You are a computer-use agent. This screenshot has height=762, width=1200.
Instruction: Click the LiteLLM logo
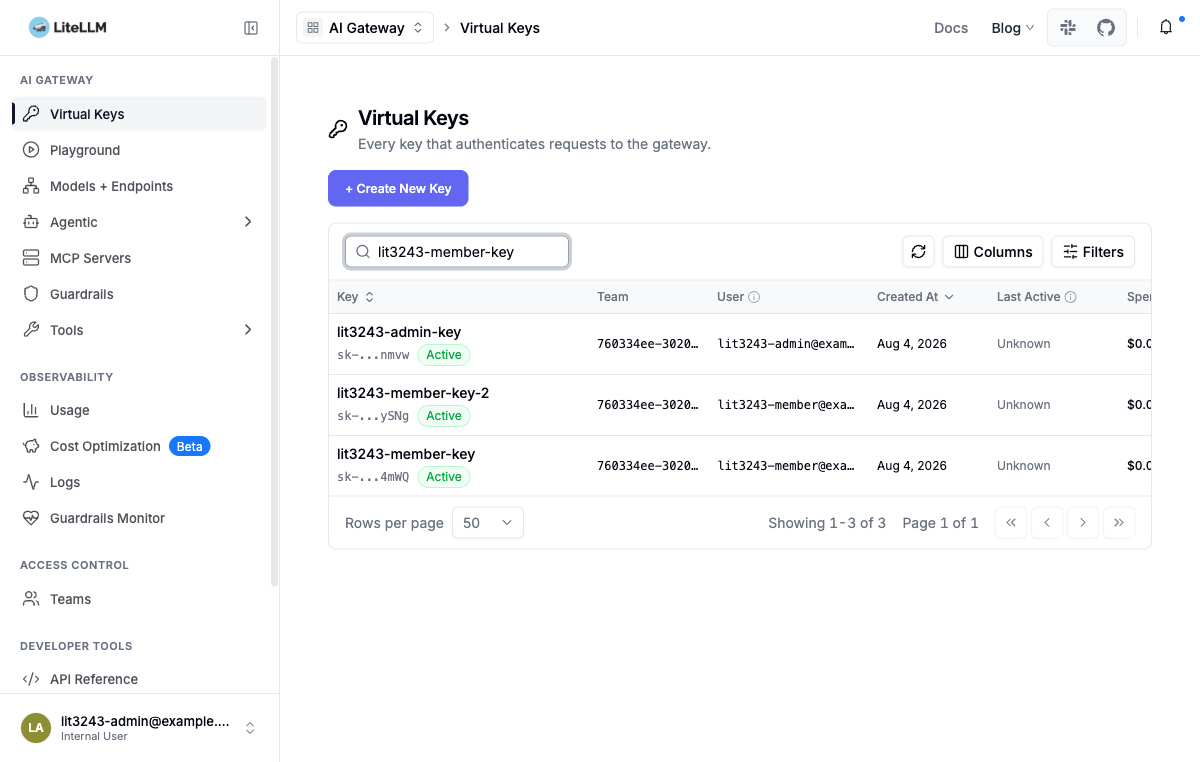68,28
